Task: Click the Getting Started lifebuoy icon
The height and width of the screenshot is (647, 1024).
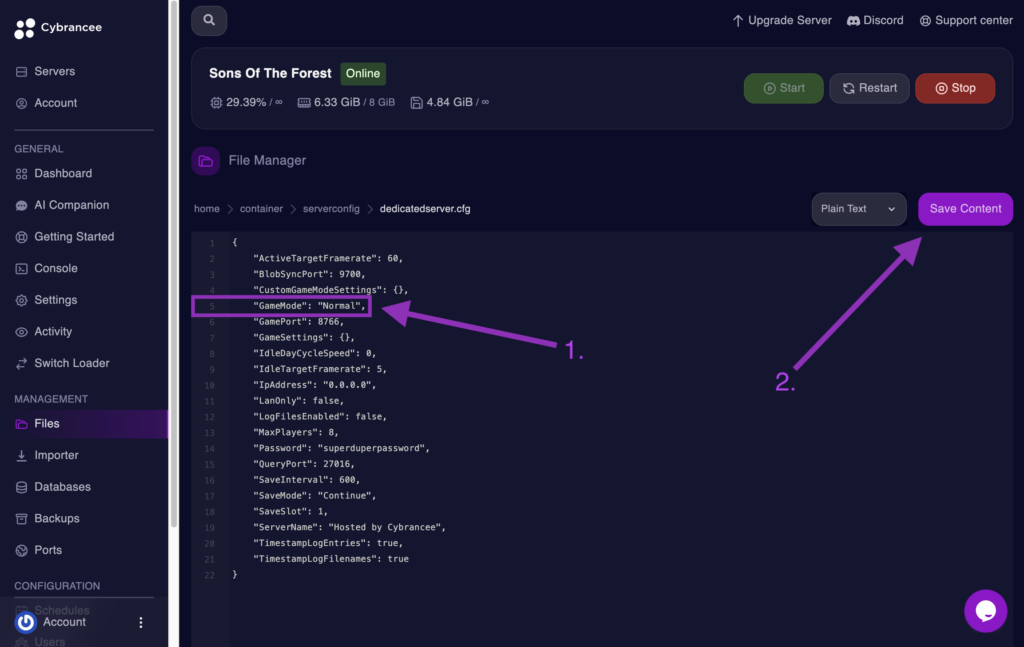Action: coord(22,237)
